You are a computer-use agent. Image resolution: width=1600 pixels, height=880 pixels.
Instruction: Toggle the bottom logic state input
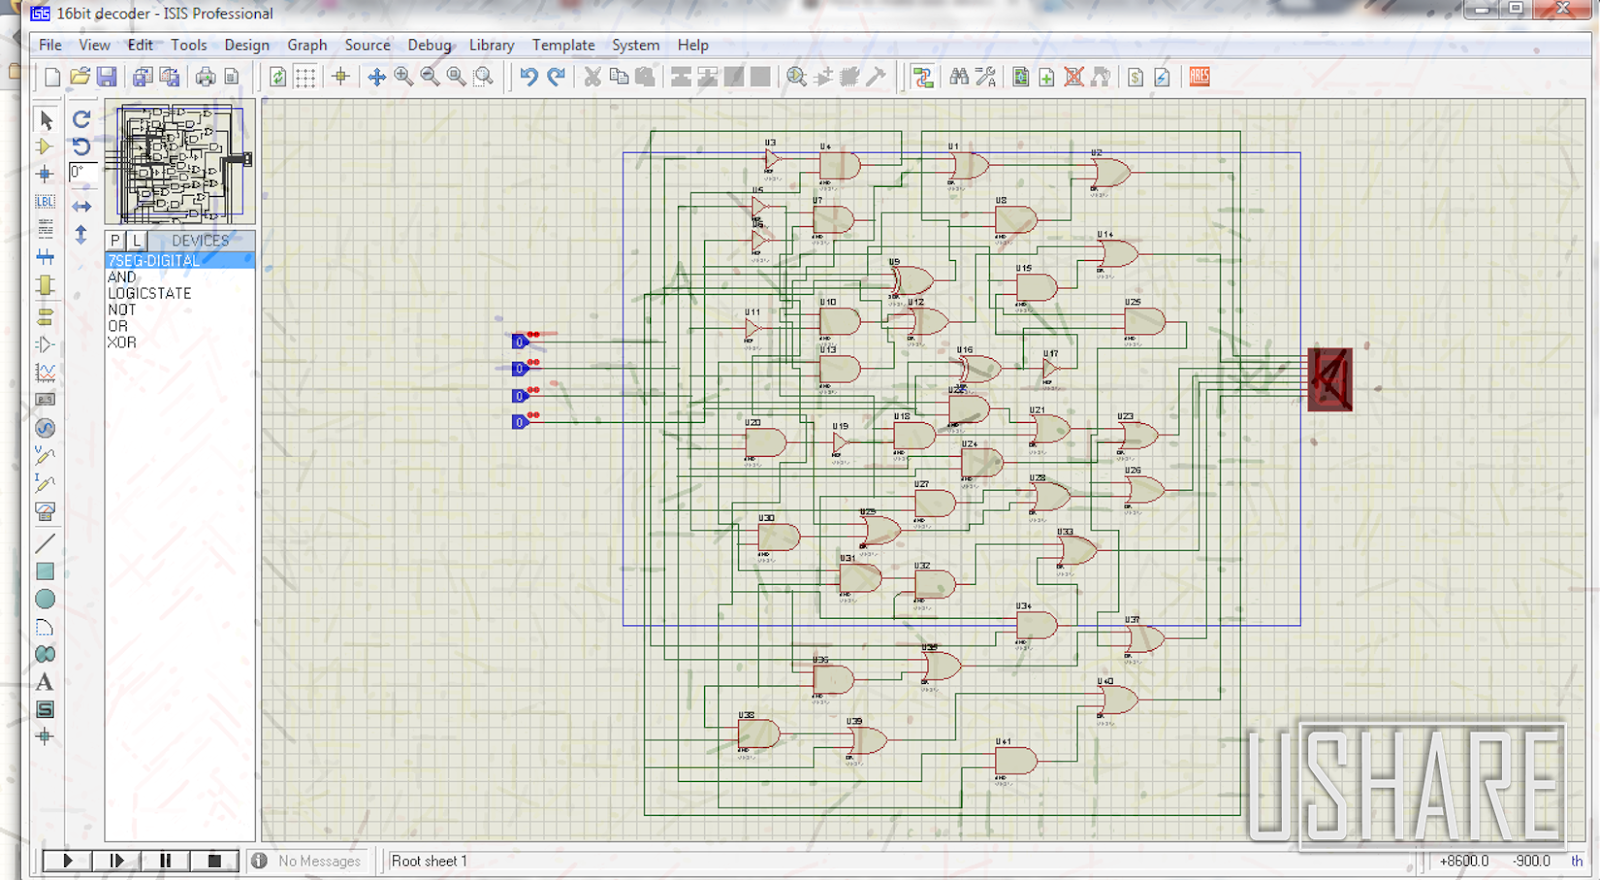click(x=519, y=422)
